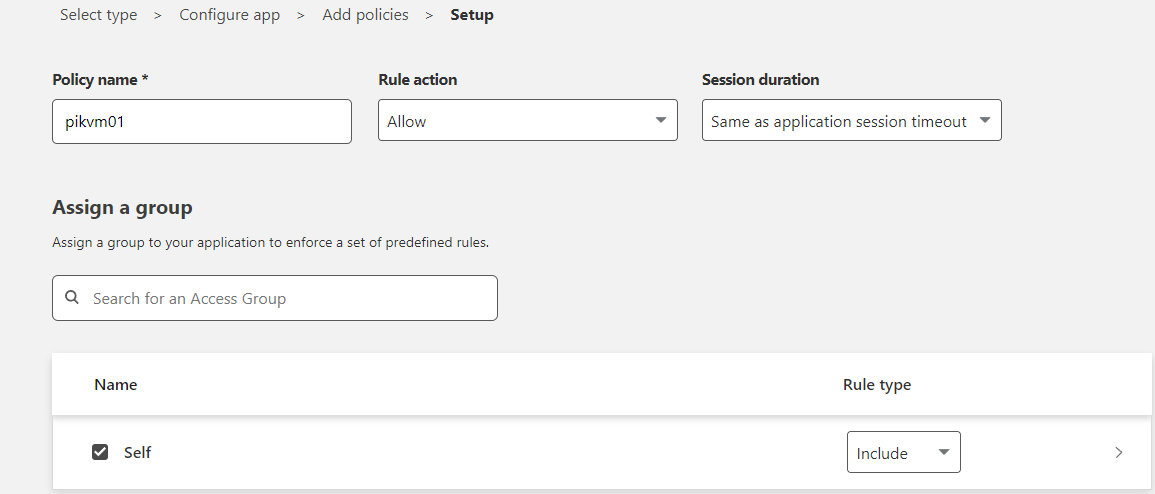The image size is (1155, 494).
Task: Click the magnifier icon in Access Group search
Action: tap(72, 298)
